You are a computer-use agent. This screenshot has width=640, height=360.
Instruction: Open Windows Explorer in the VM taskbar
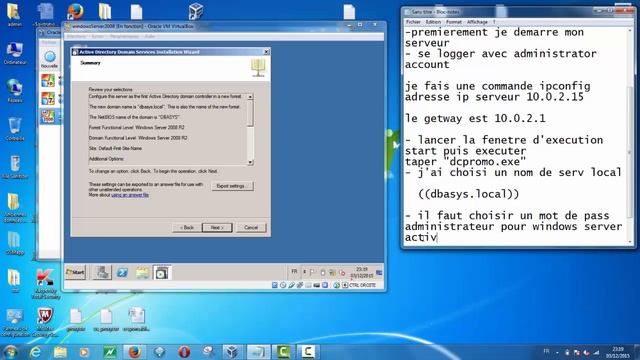142,273
